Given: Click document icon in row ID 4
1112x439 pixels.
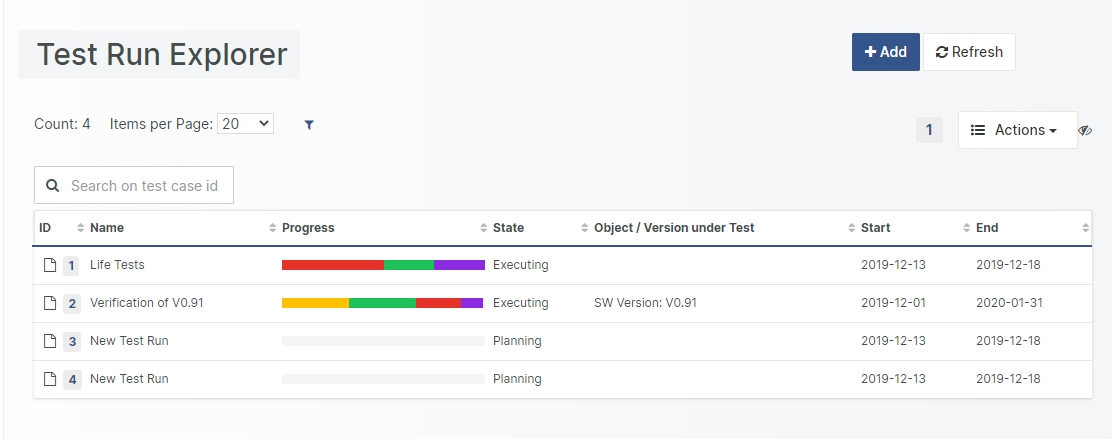Looking at the screenshot, I should (49, 379).
